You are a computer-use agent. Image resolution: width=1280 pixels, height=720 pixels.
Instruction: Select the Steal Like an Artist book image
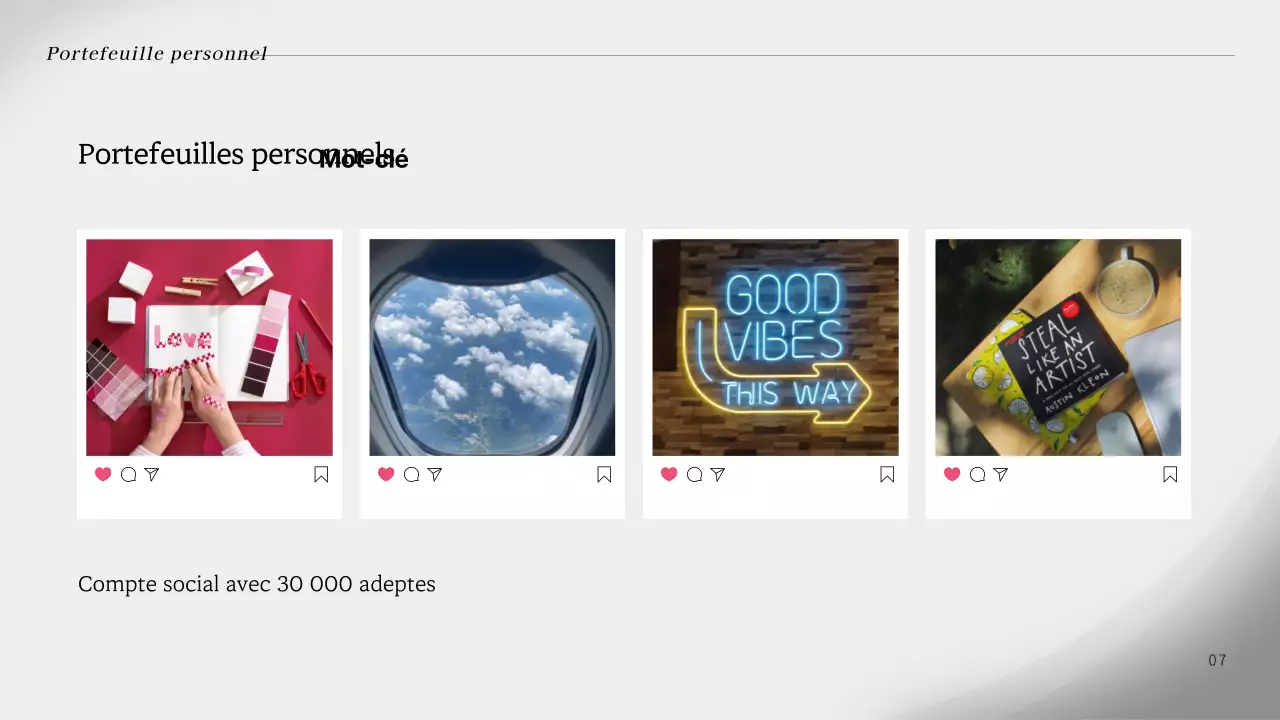pyautogui.click(x=1058, y=347)
